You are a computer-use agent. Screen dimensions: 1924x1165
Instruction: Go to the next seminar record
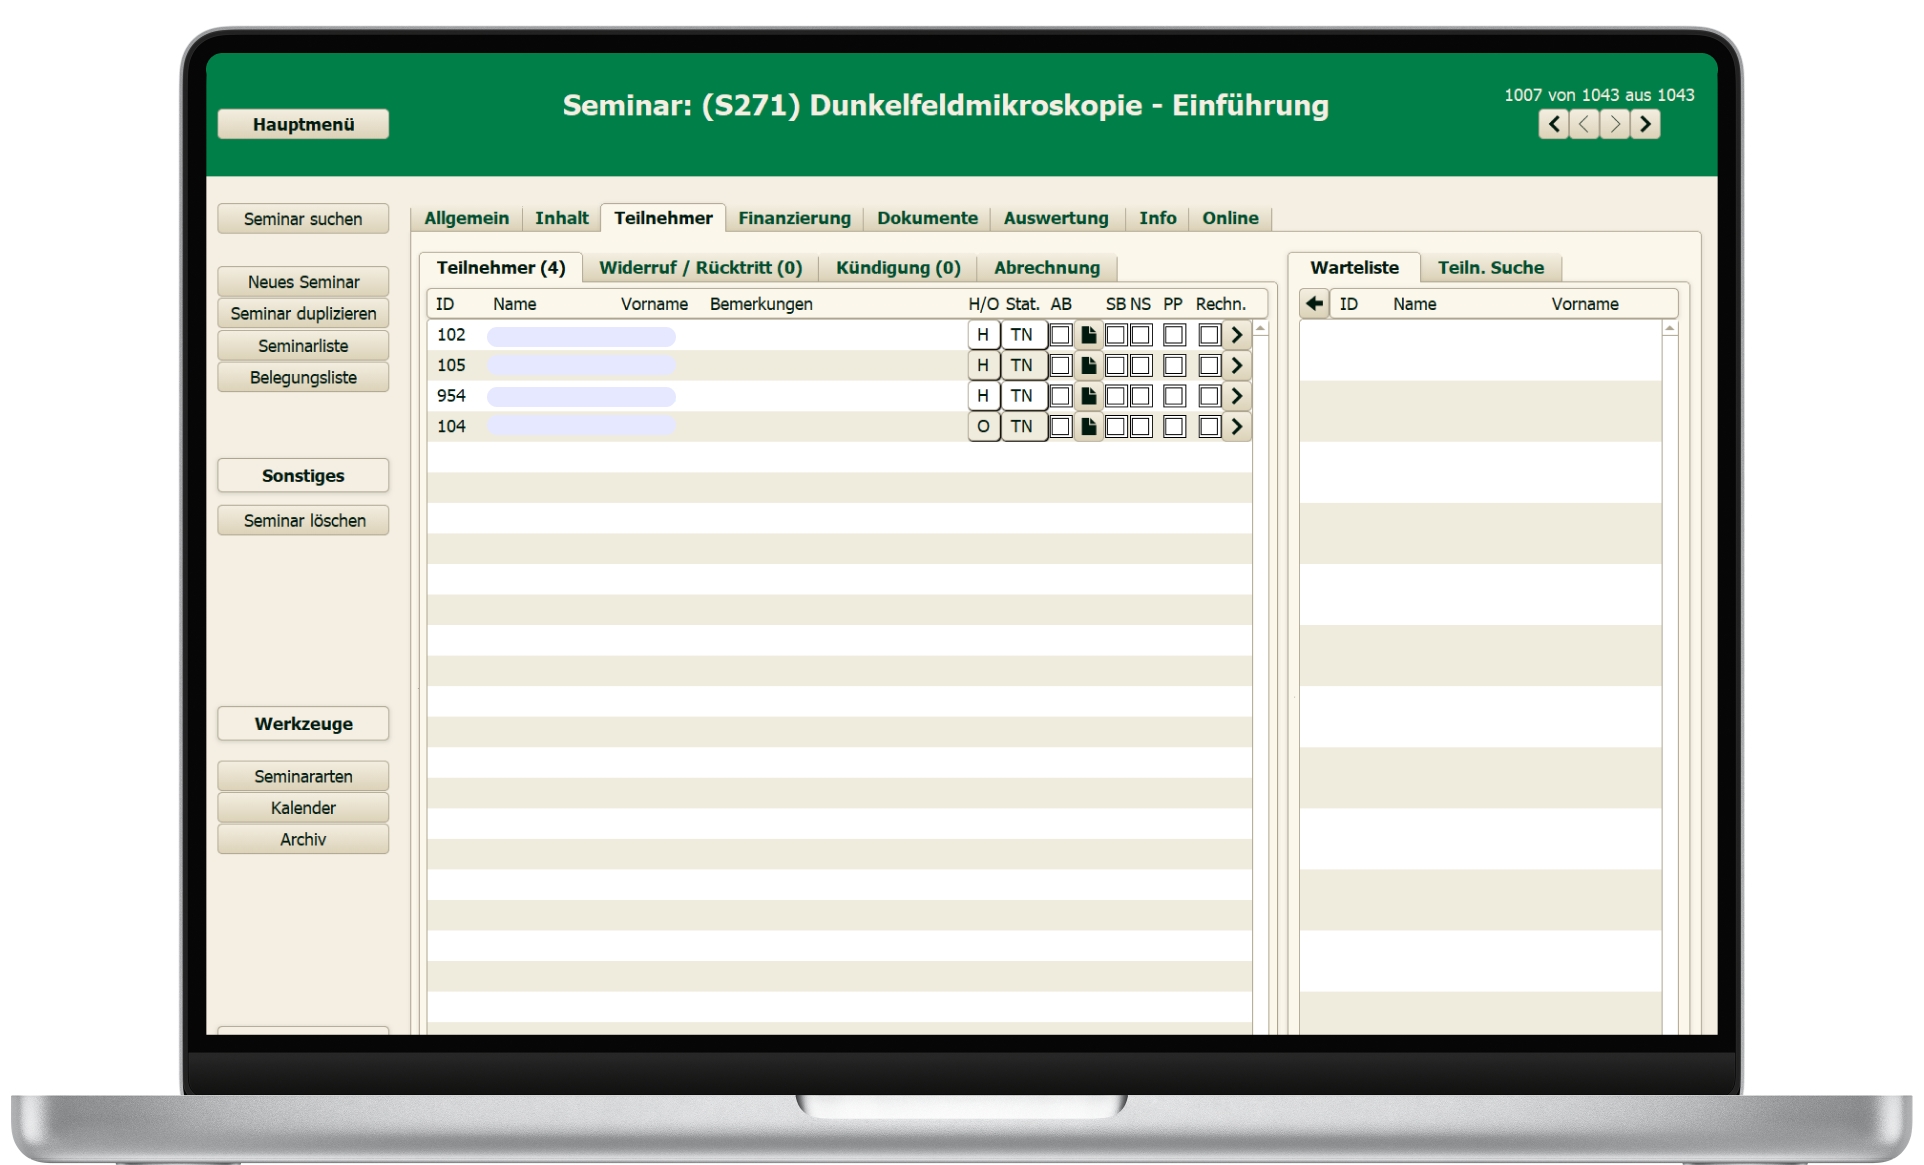pos(1614,124)
